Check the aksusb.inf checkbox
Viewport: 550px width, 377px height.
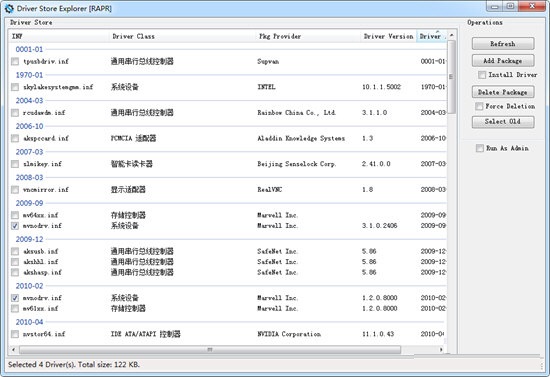[x=15, y=251]
